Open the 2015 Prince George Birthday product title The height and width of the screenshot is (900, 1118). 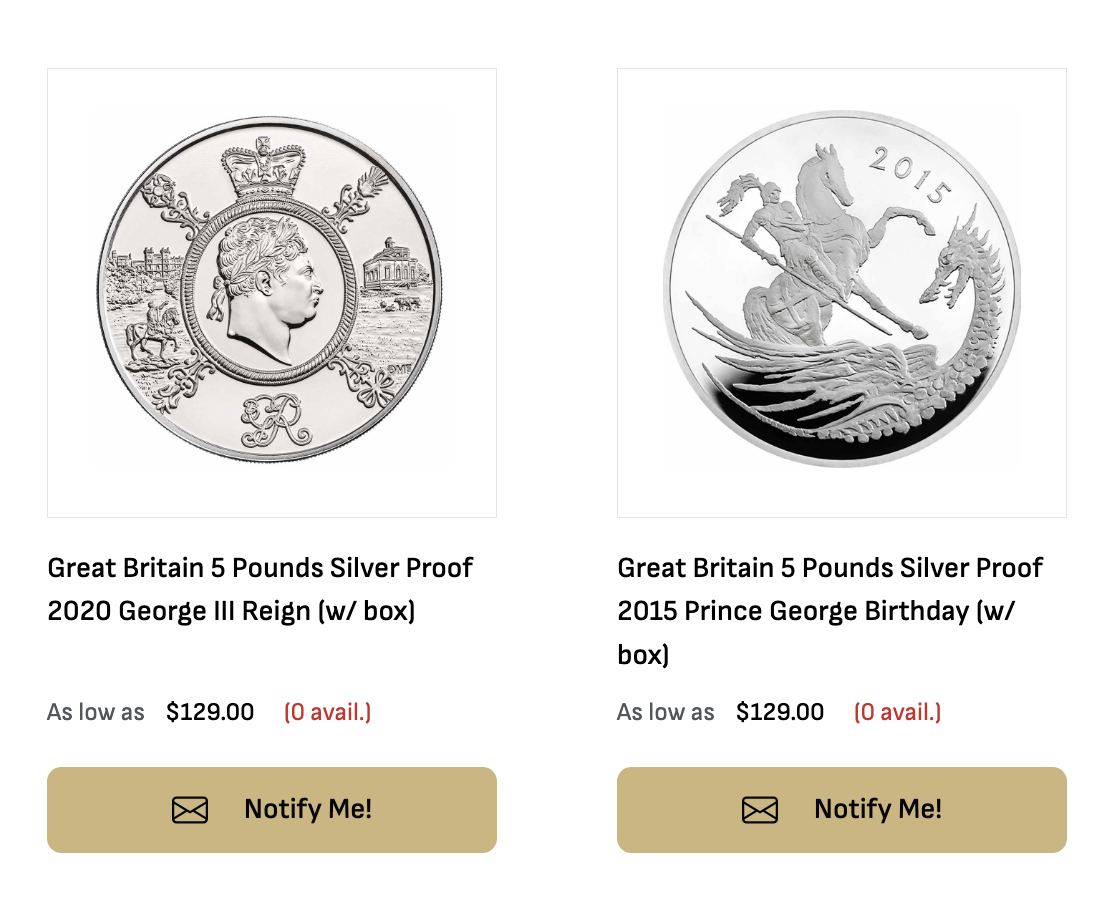[x=830, y=610]
